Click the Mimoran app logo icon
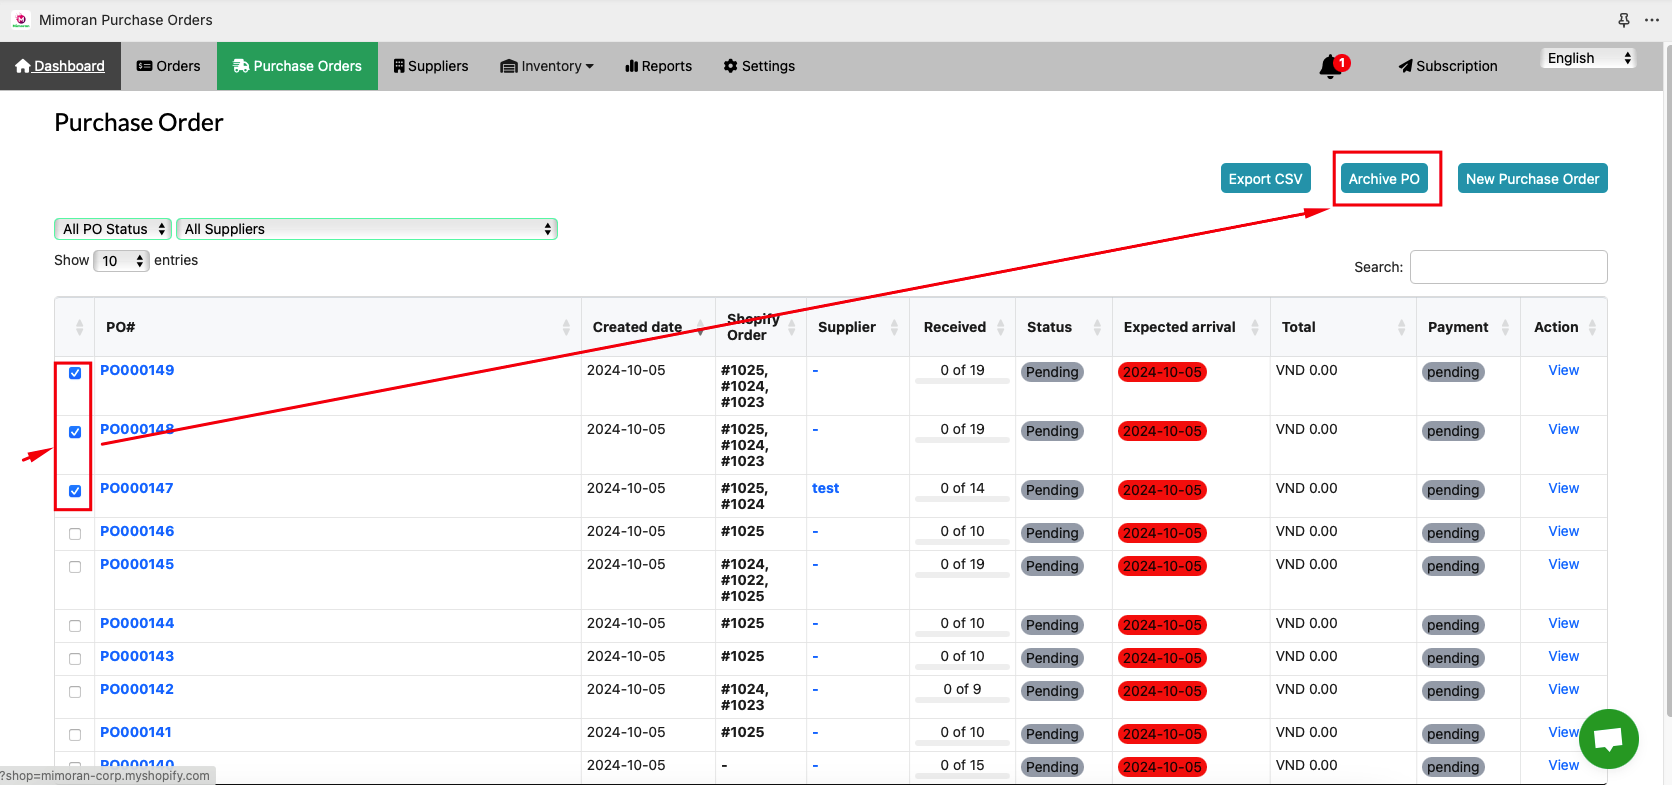 pos(21,20)
